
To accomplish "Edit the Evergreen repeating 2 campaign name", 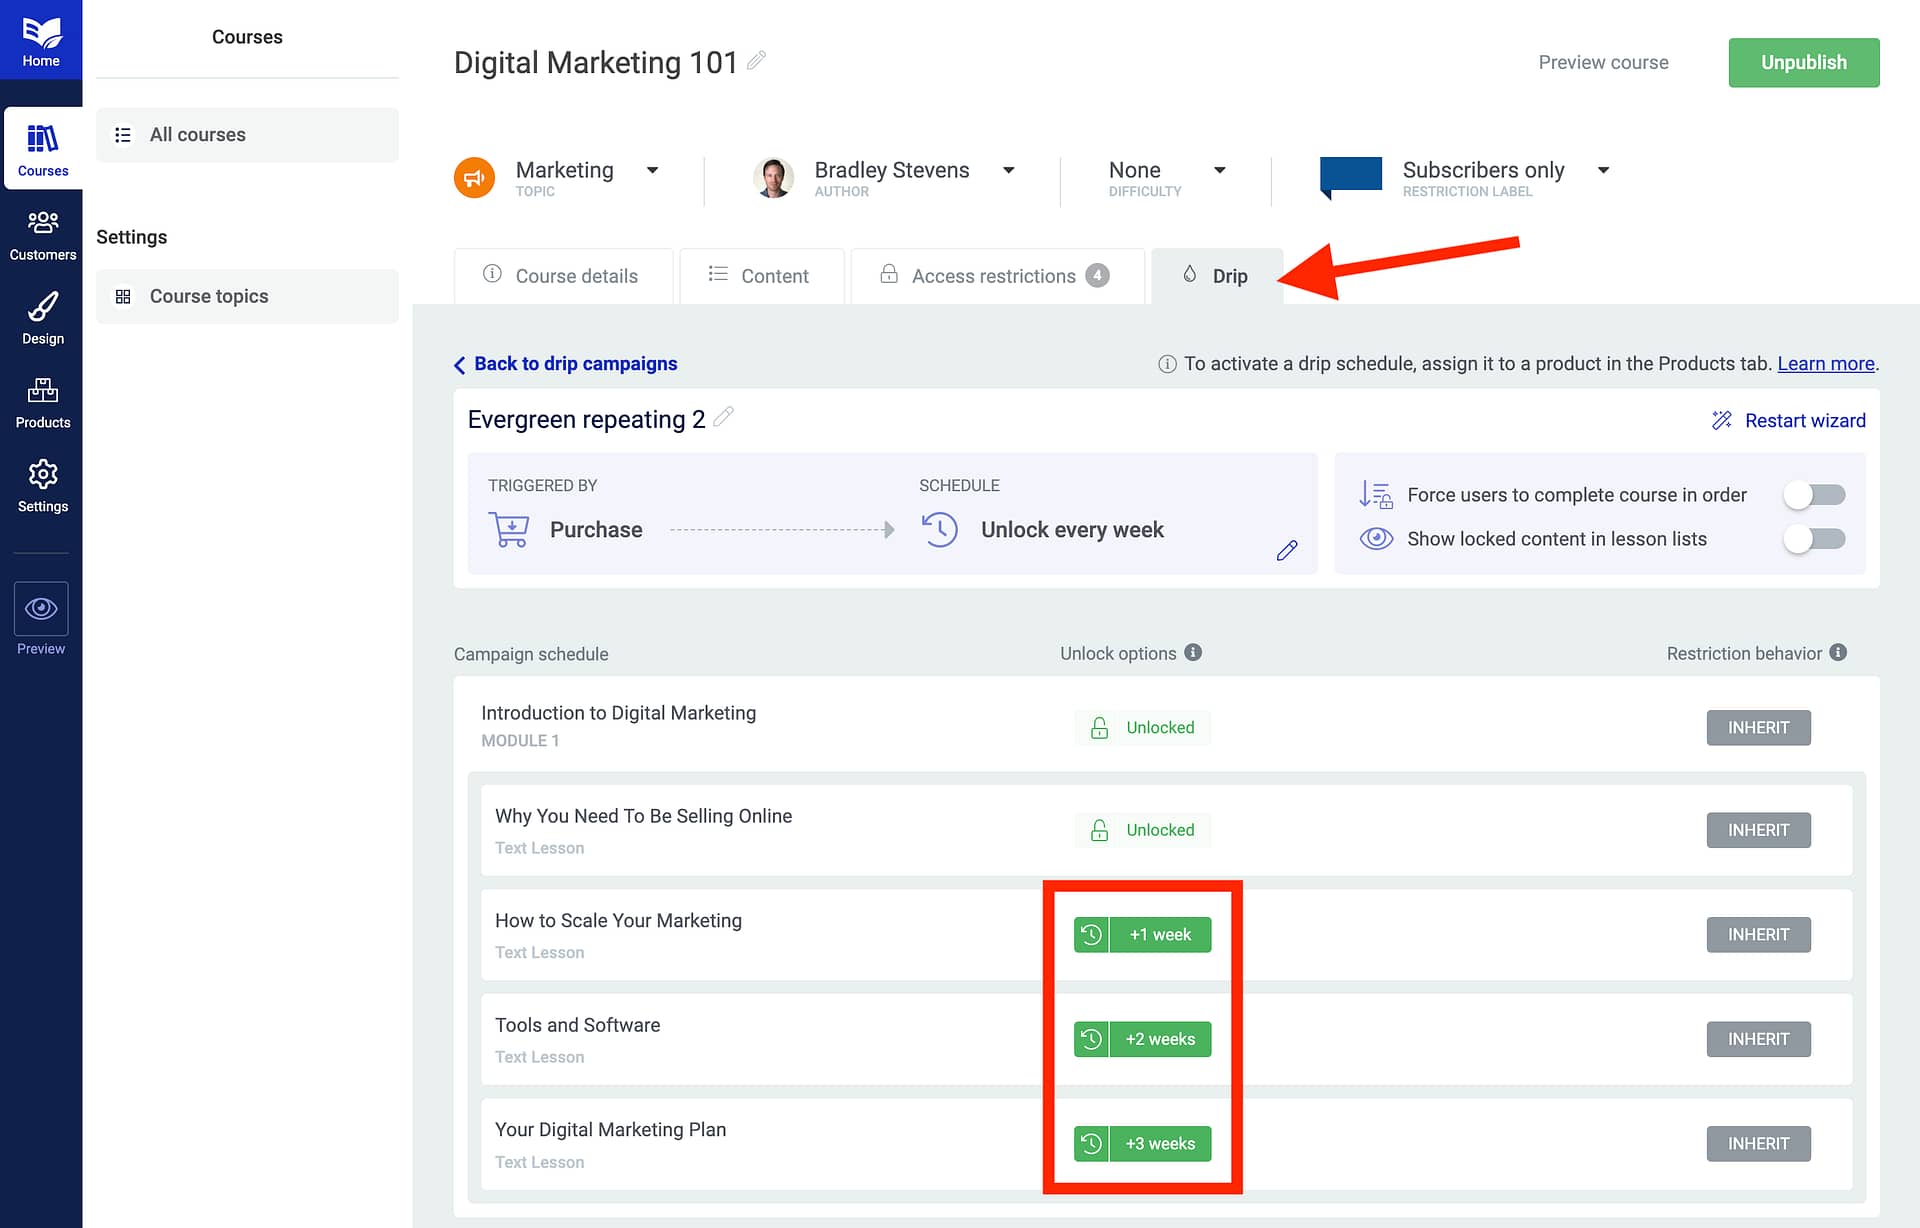I will [724, 417].
